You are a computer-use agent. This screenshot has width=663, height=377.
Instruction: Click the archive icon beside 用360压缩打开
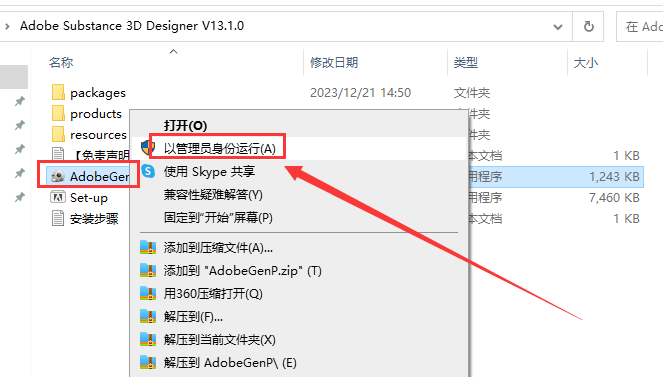tap(148, 293)
